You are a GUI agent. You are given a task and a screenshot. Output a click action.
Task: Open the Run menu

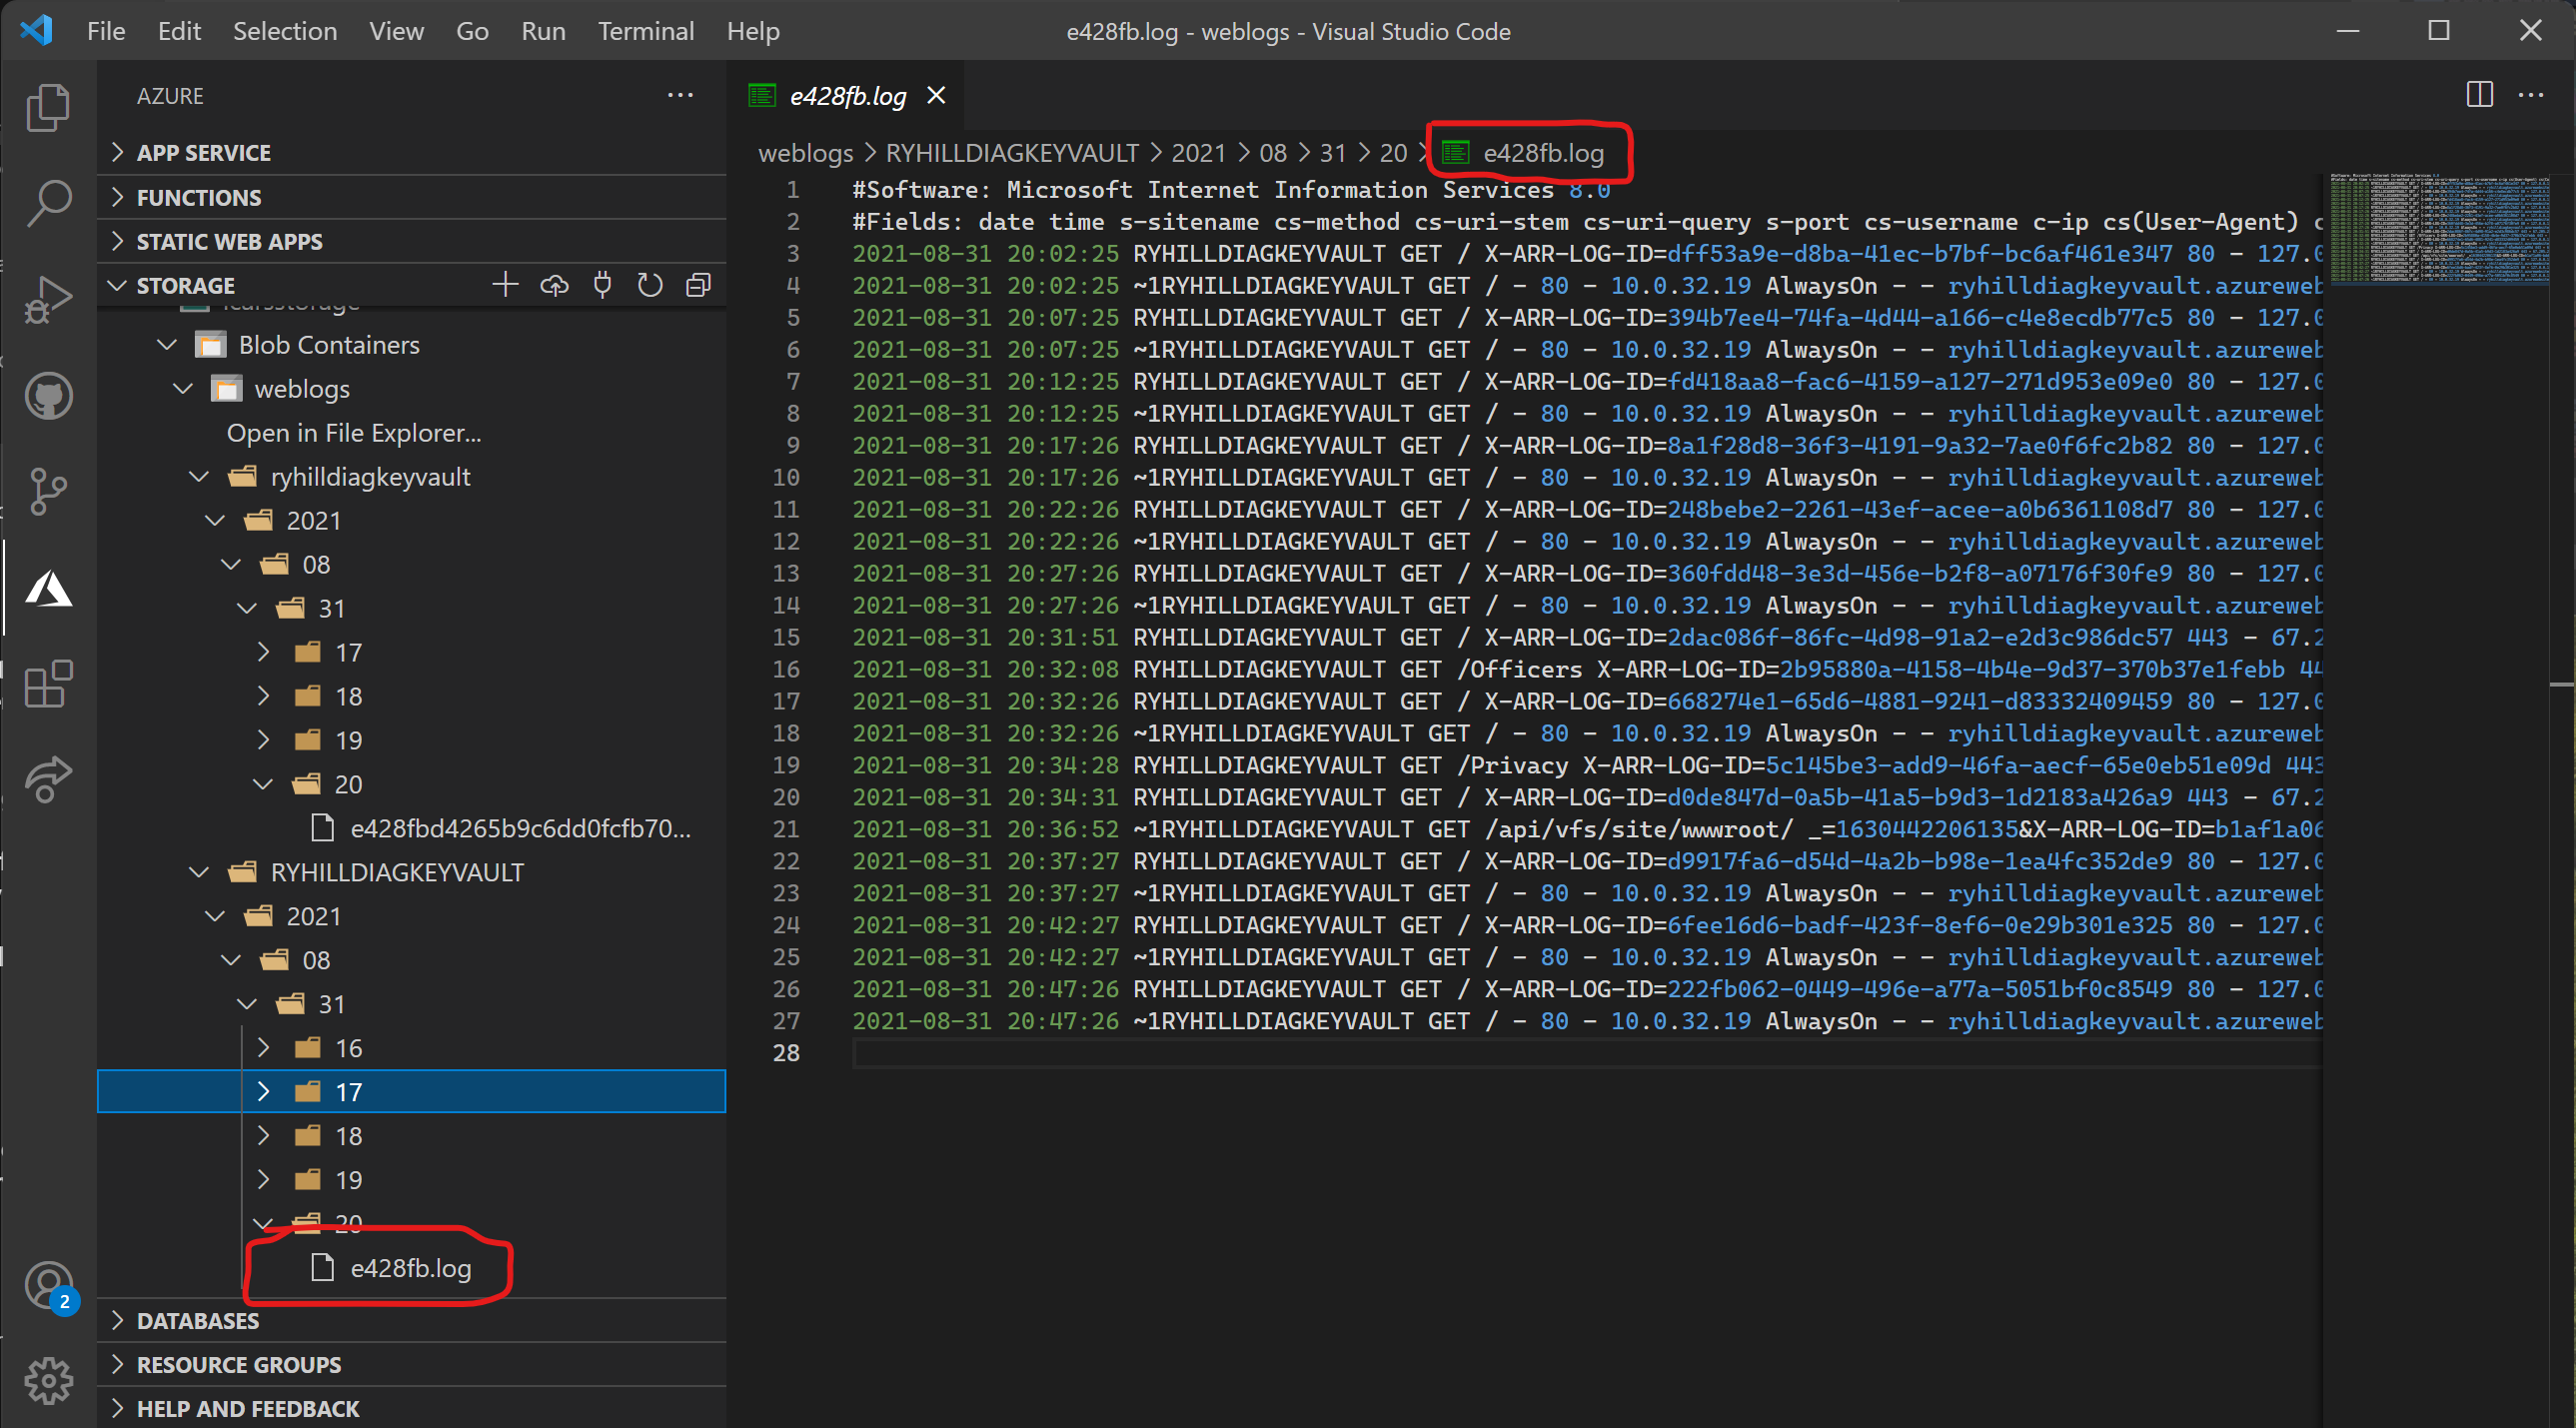(x=543, y=31)
